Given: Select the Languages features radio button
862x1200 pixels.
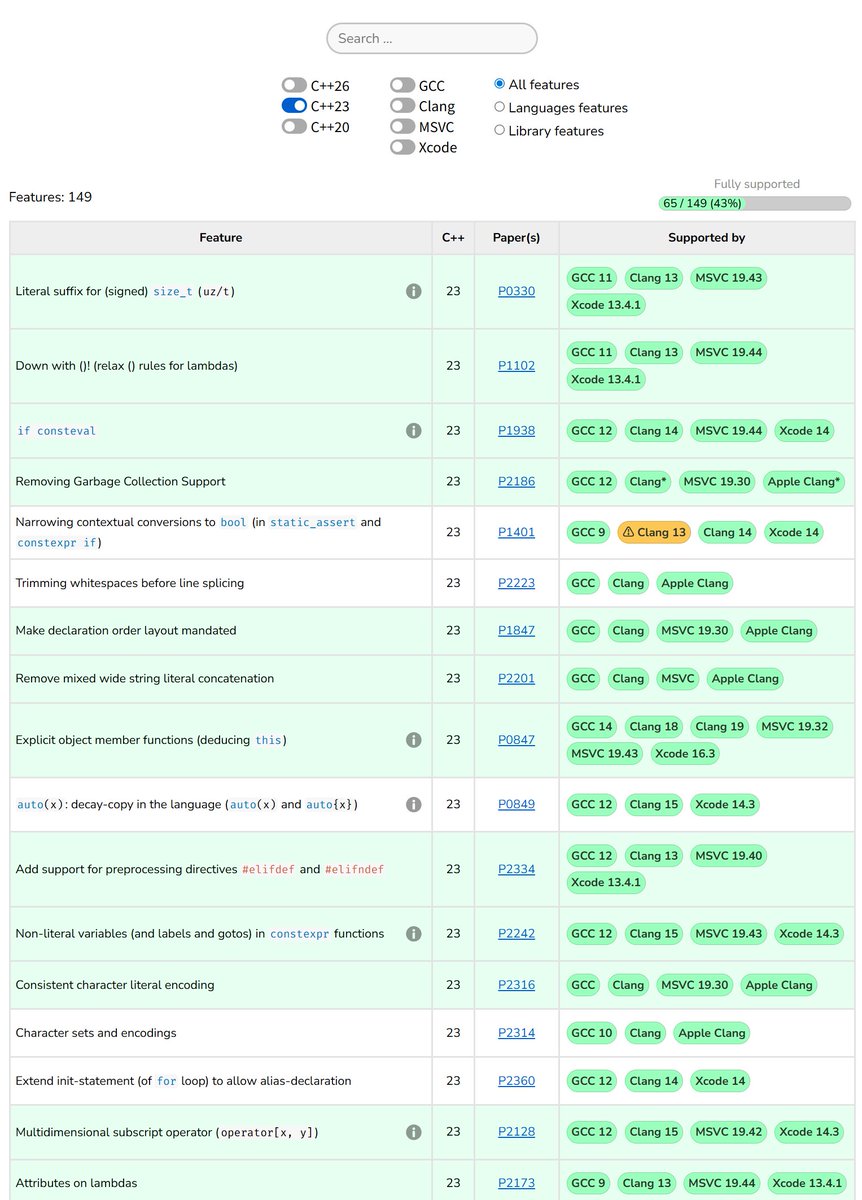Looking at the screenshot, I should (499, 107).
